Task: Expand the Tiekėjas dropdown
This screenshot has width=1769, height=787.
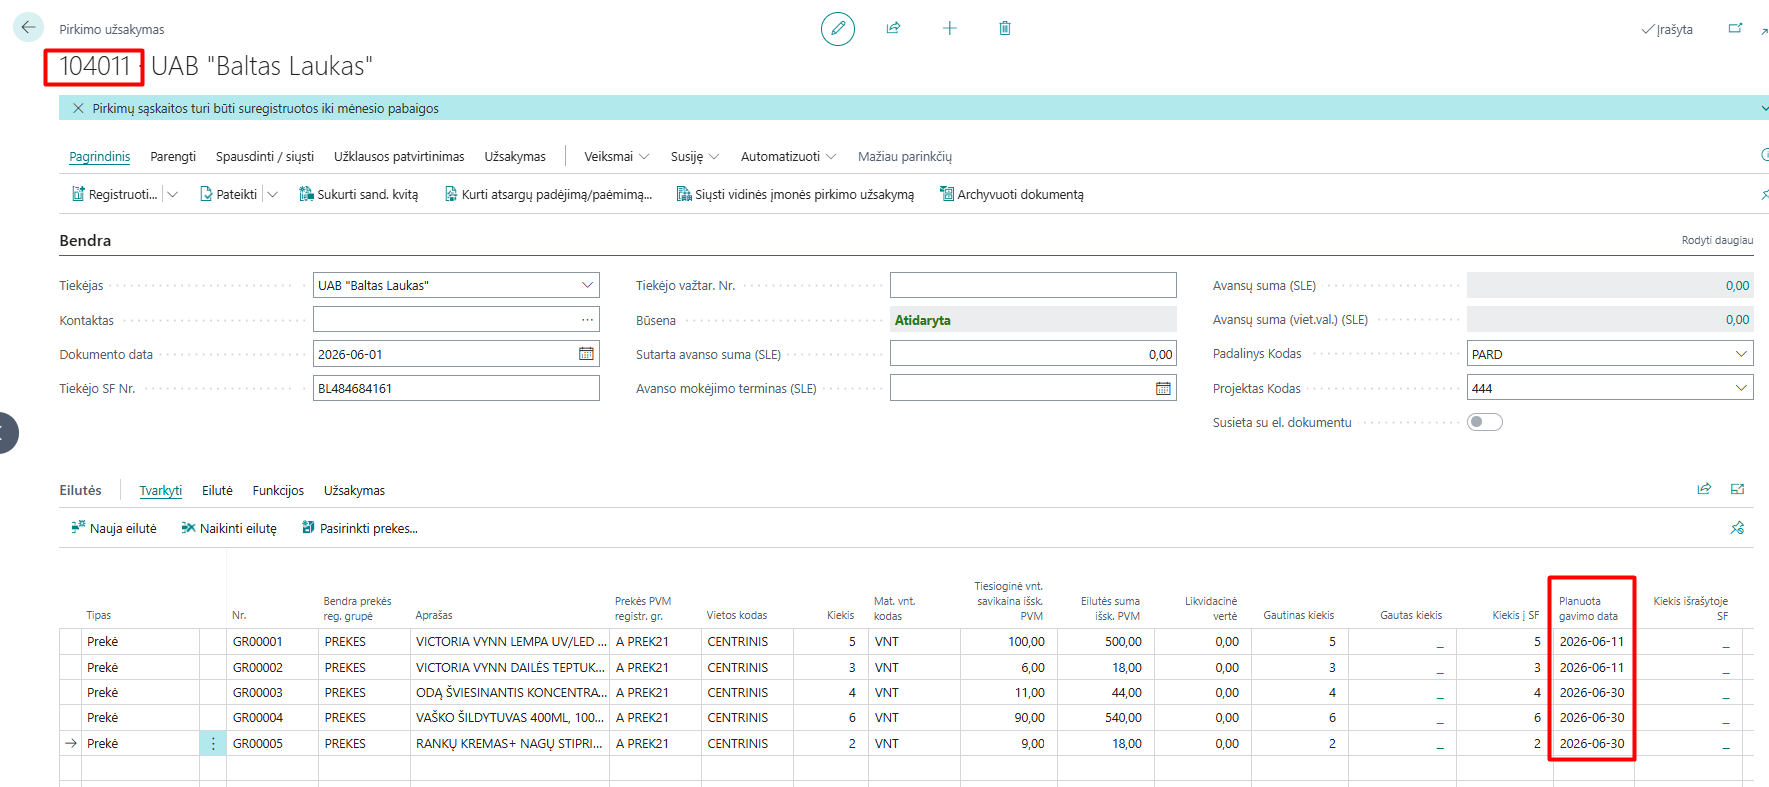Action: coord(587,285)
